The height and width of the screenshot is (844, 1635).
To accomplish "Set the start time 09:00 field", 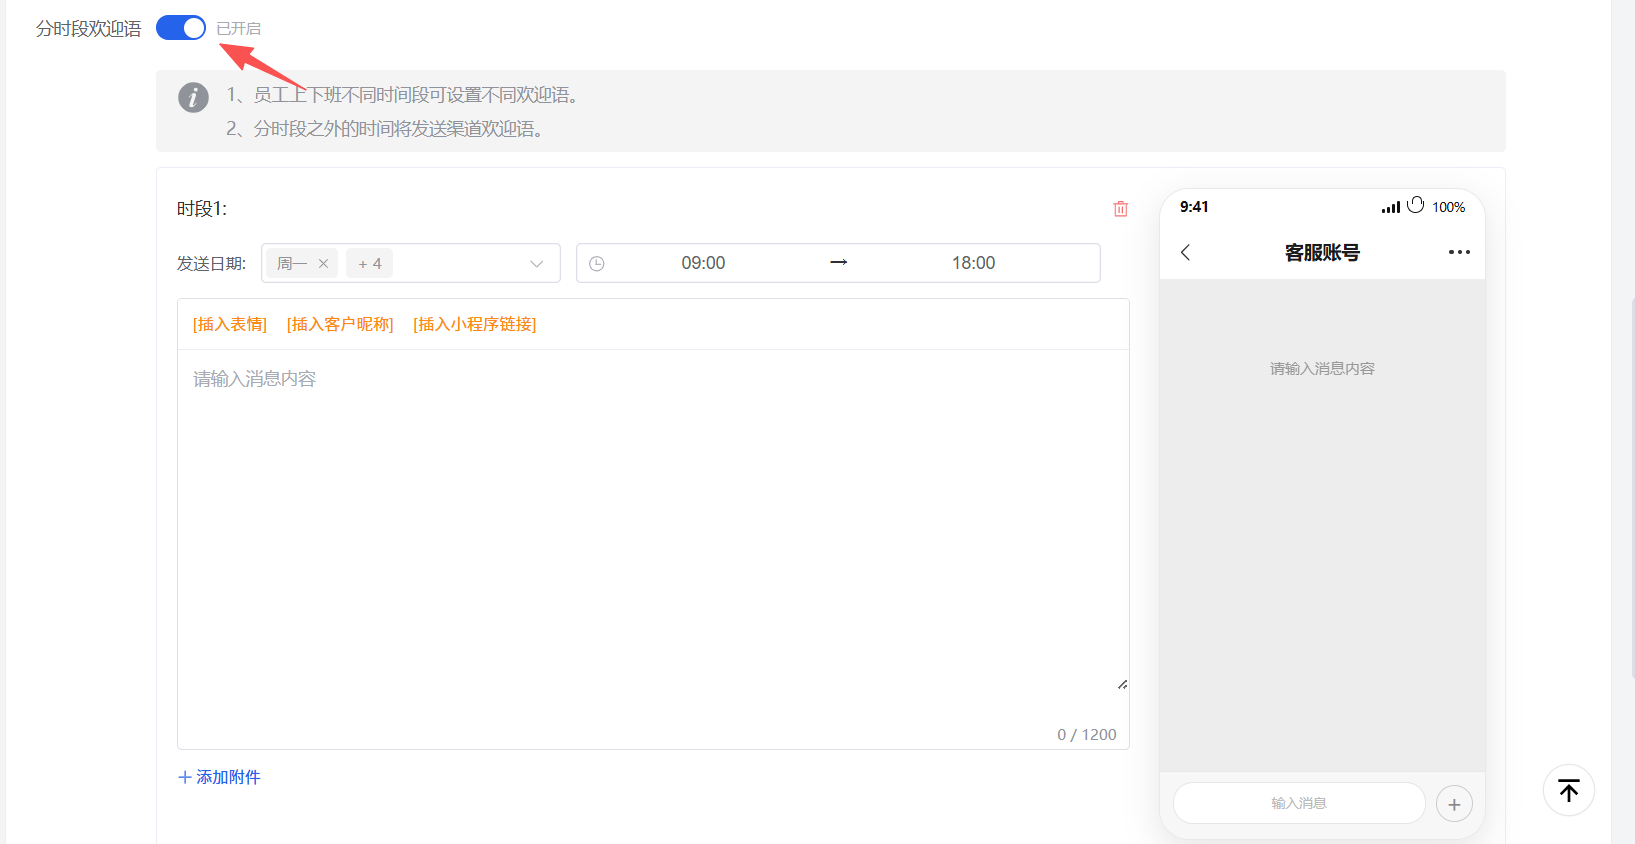I will click(703, 263).
